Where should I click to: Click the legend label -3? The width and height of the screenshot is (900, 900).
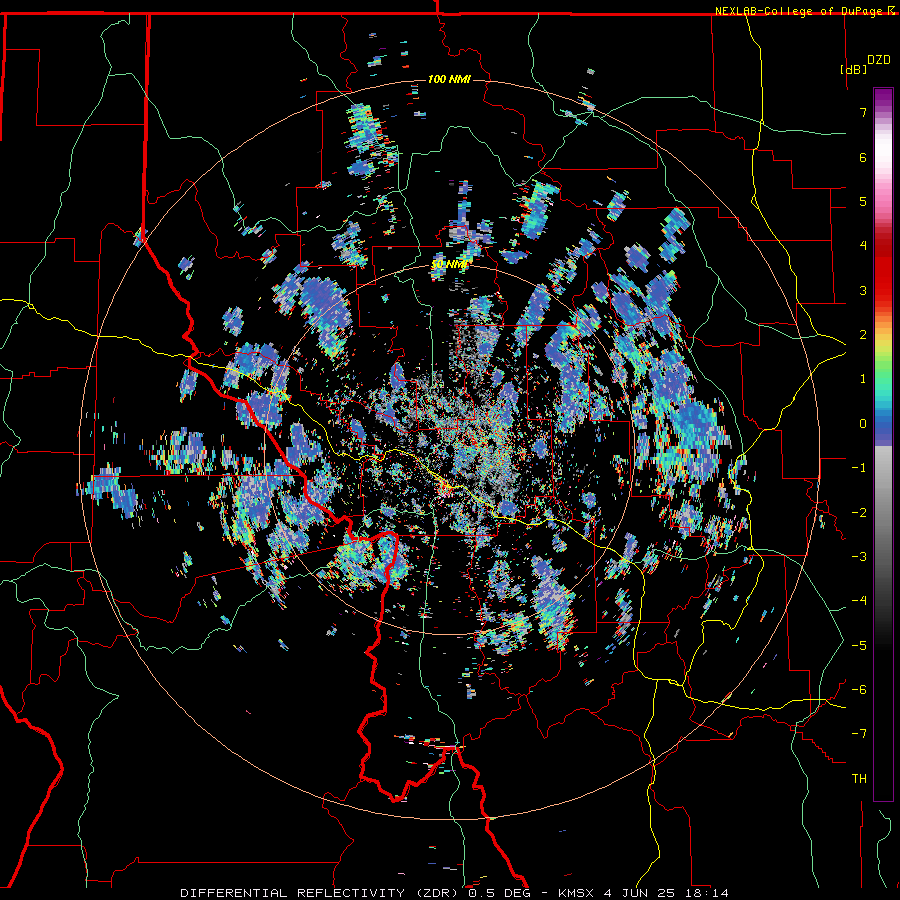[x=859, y=557]
